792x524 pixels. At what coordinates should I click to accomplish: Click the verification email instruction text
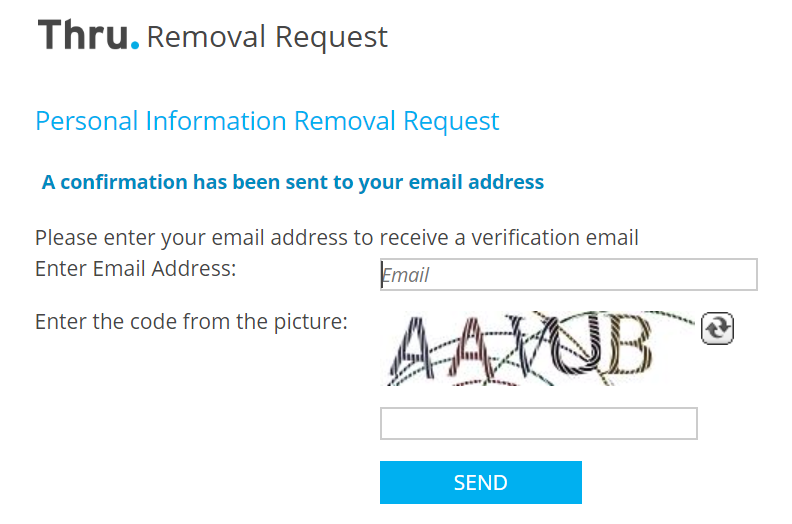[x=337, y=238]
